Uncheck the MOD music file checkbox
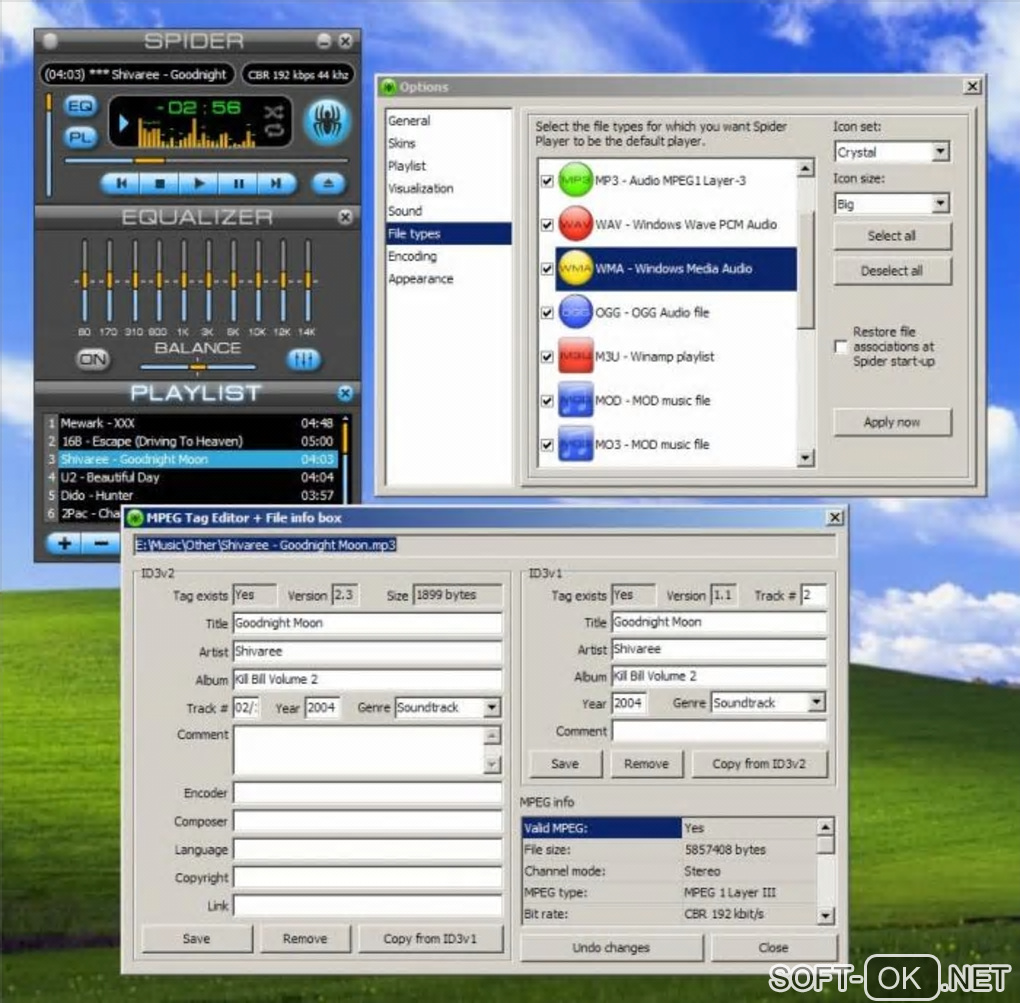Screen dimensions: 1020x1003 point(547,401)
